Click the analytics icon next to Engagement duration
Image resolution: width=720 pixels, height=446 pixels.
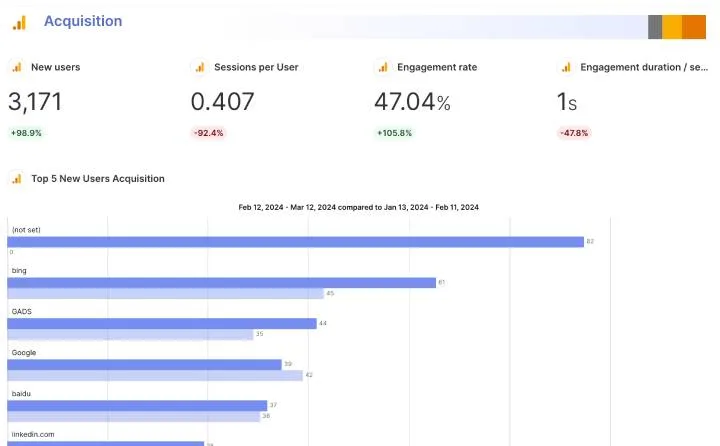click(566, 68)
